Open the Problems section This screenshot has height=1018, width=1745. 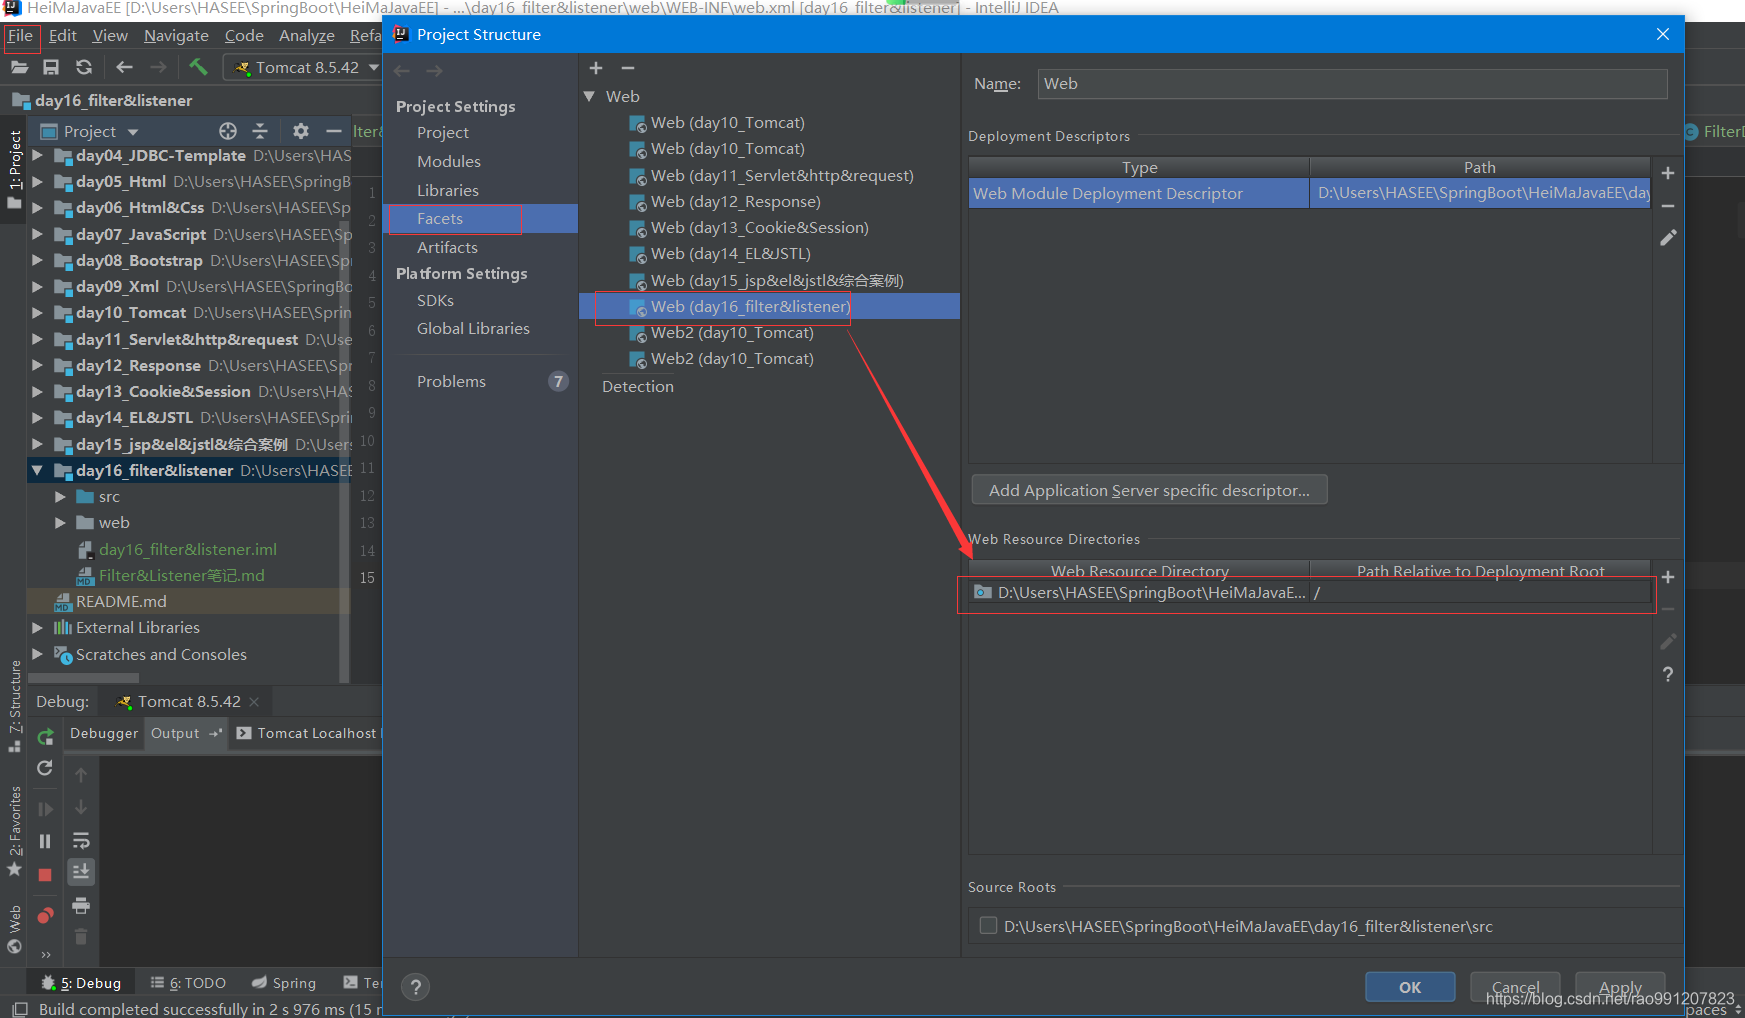click(x=451, y=381)
